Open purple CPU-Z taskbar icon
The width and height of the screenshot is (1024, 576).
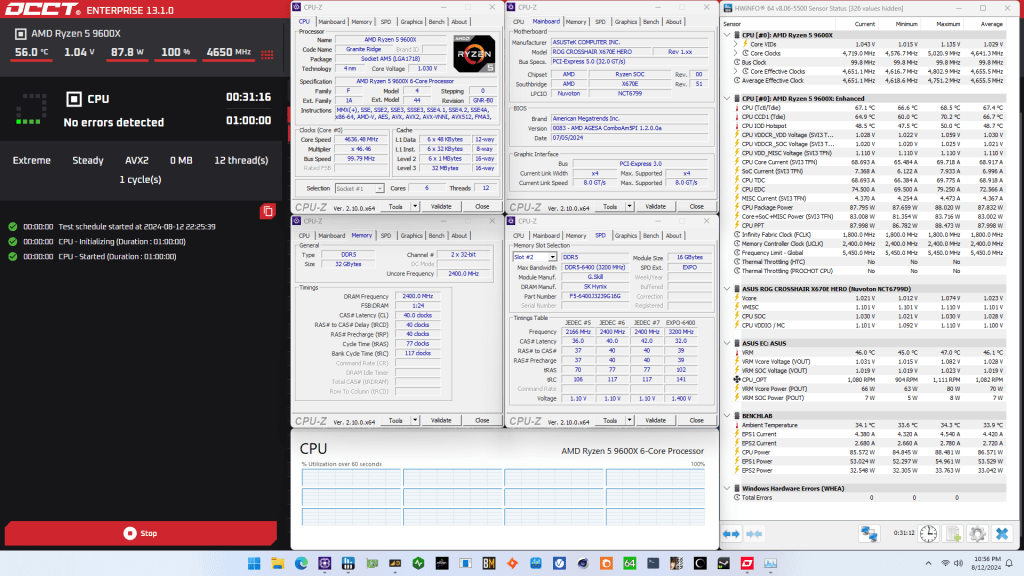(325, 563)
